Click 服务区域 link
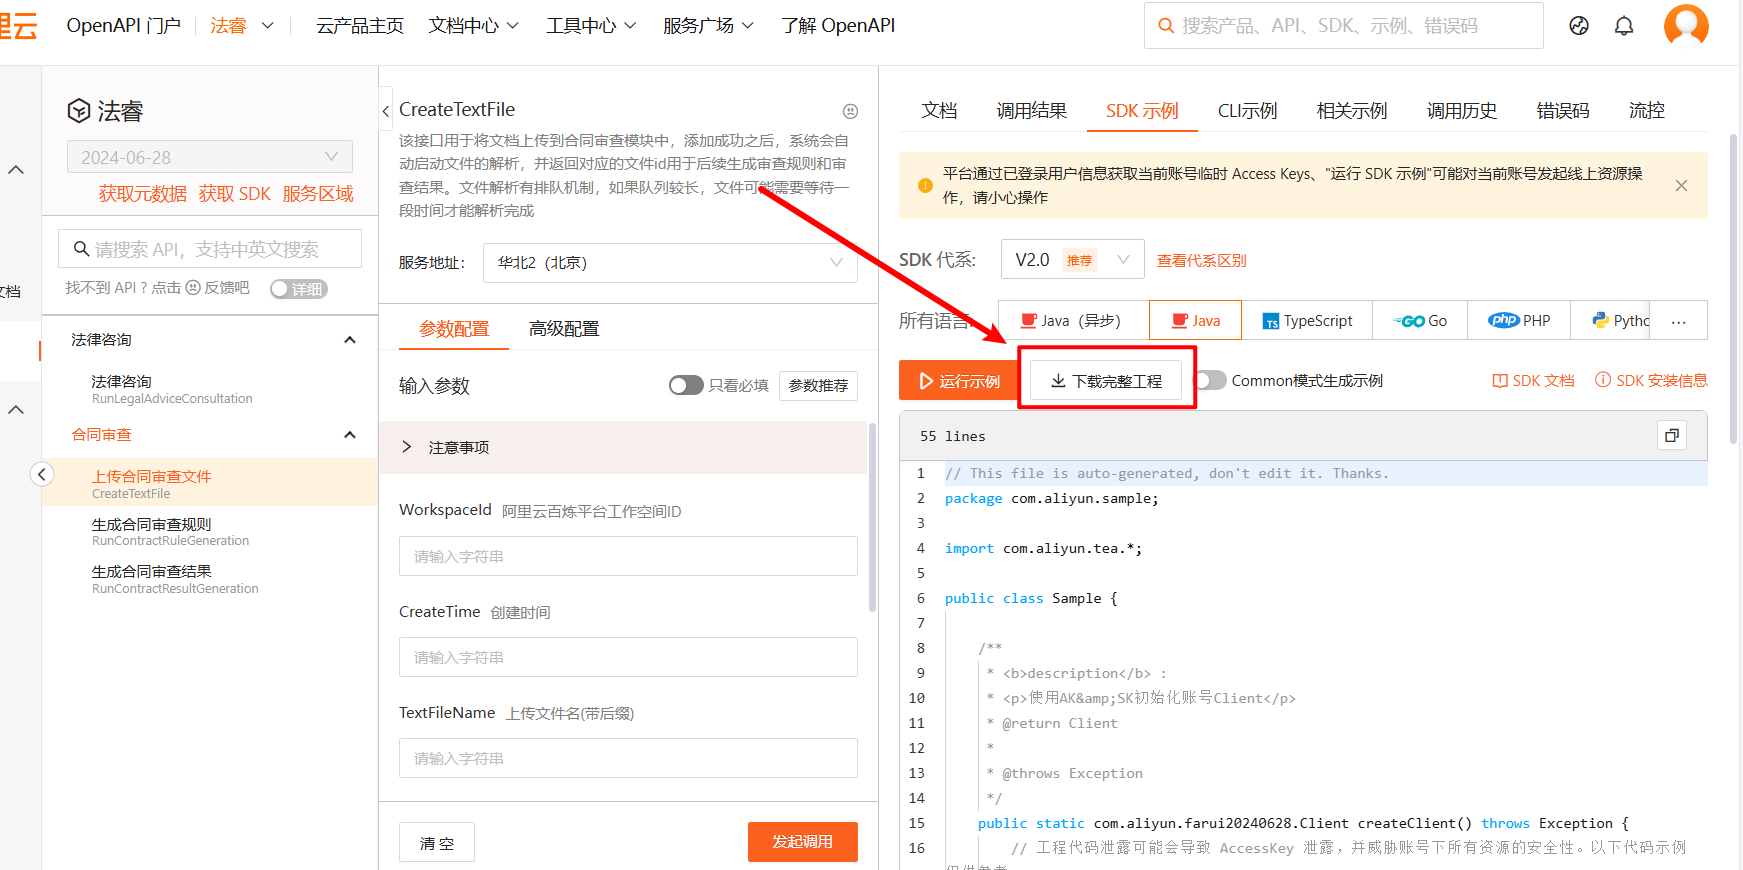1743x870 pixels. click(318, 194)
